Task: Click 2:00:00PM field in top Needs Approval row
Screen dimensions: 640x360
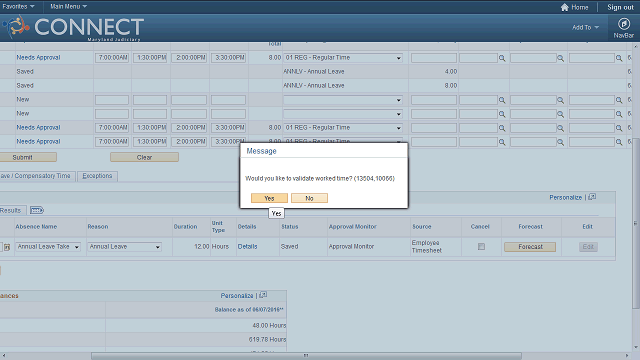Action: (189, 58)
